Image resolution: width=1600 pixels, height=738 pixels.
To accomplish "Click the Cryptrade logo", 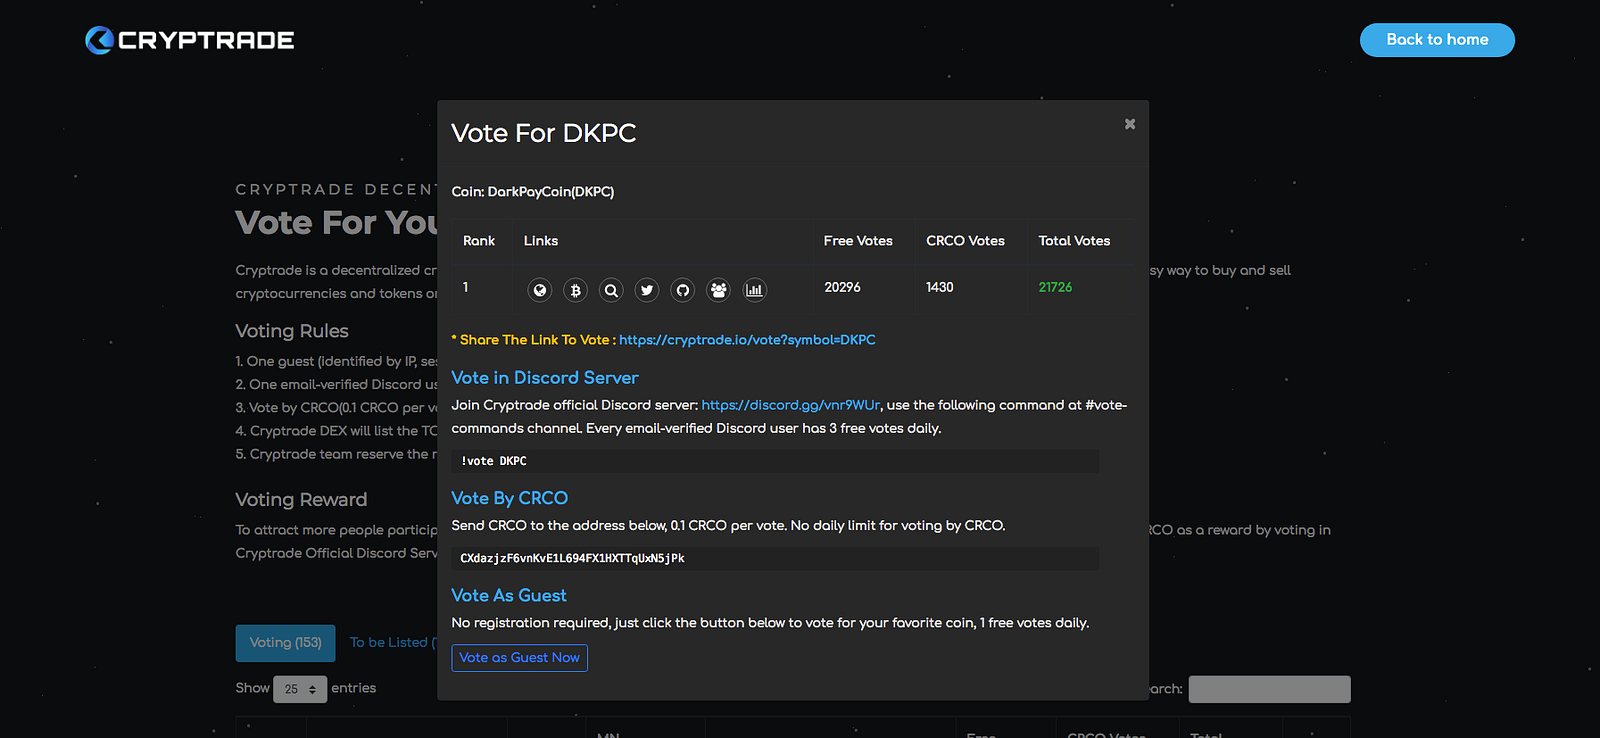I will click(190, 40).
